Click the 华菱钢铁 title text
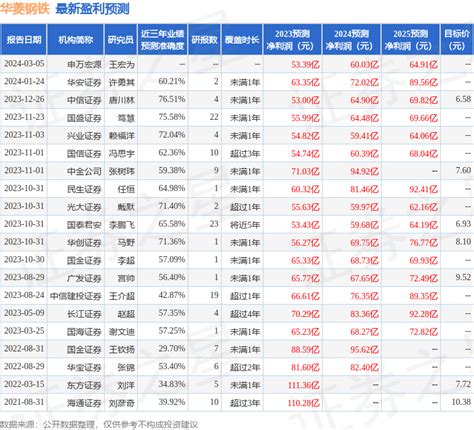Screen dimensions: 474x430 [25, 9]
